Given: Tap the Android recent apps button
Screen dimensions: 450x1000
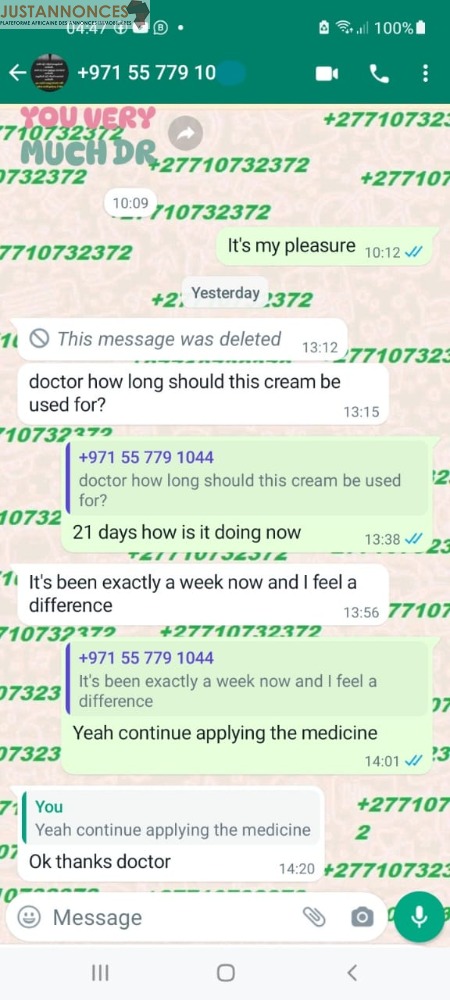Looking at the screenshot, I should pyautogui.click(x=100, y=973).
